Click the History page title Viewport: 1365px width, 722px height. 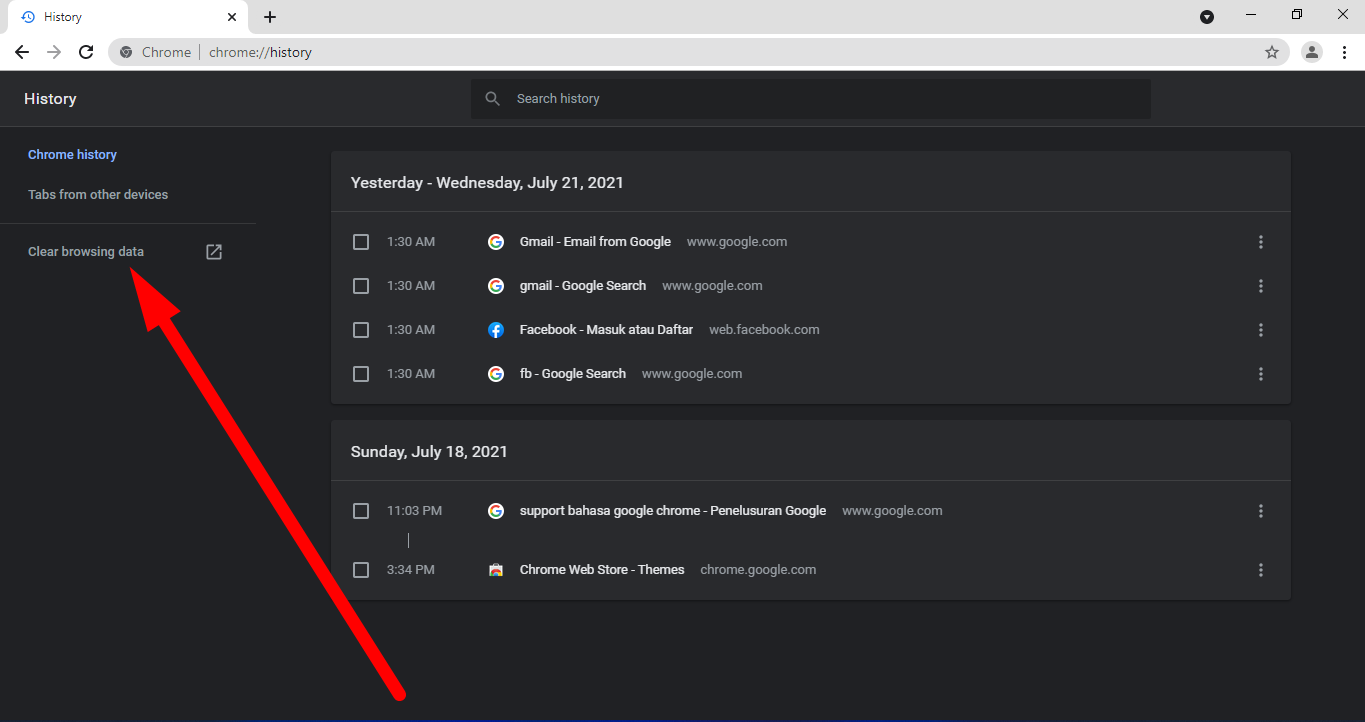point(50,99)
